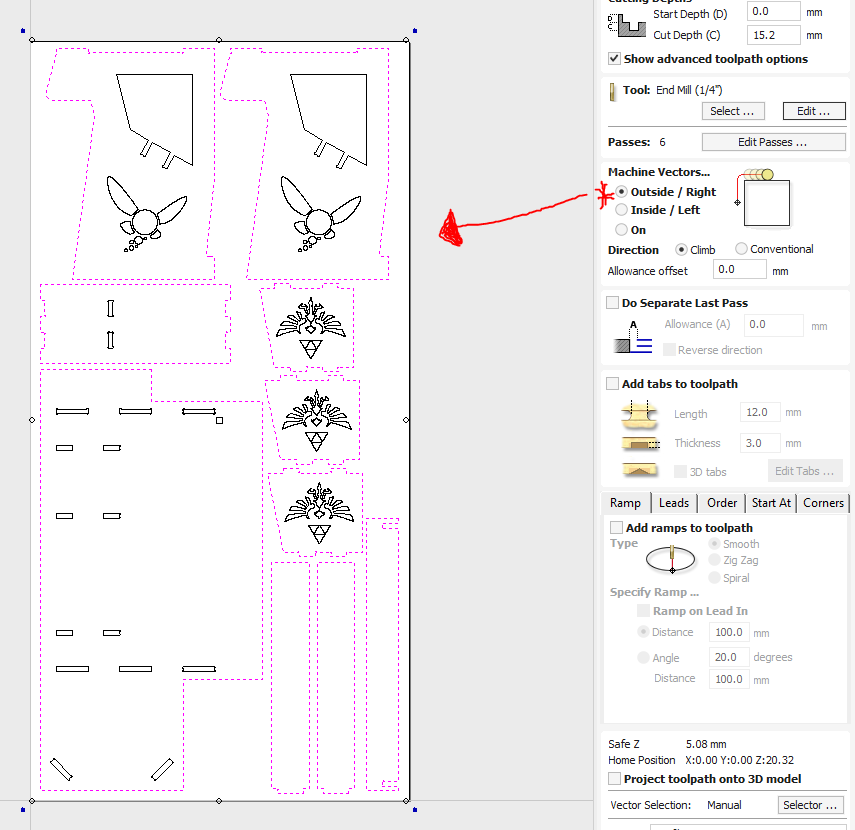
Task: Click the ramp type ellipse diagram
Action: pyautogui.click(x=670, y=559)
